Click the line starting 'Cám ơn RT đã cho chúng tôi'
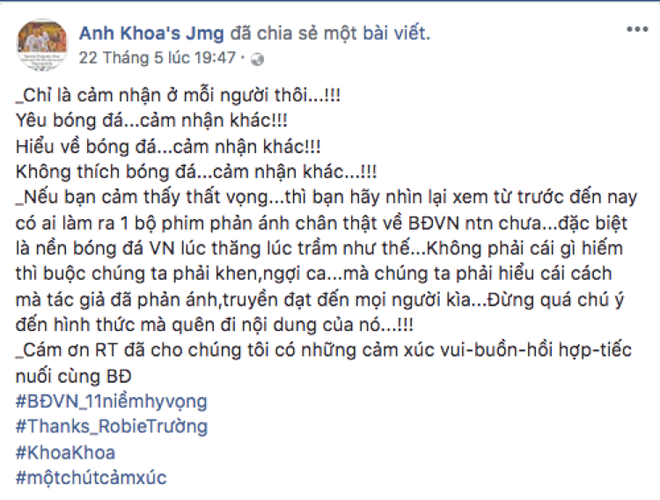The height and width of the screenshot is (500, 660). (x=324, y=350)
